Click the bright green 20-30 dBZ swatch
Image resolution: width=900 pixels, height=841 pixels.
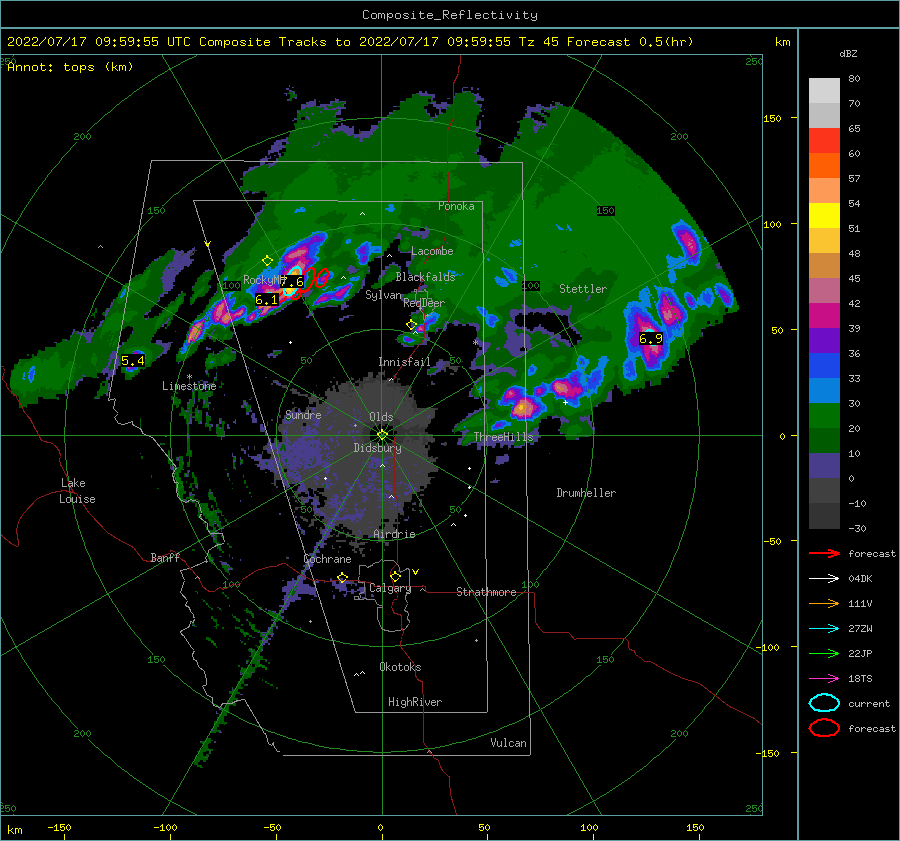click(824, 416)
